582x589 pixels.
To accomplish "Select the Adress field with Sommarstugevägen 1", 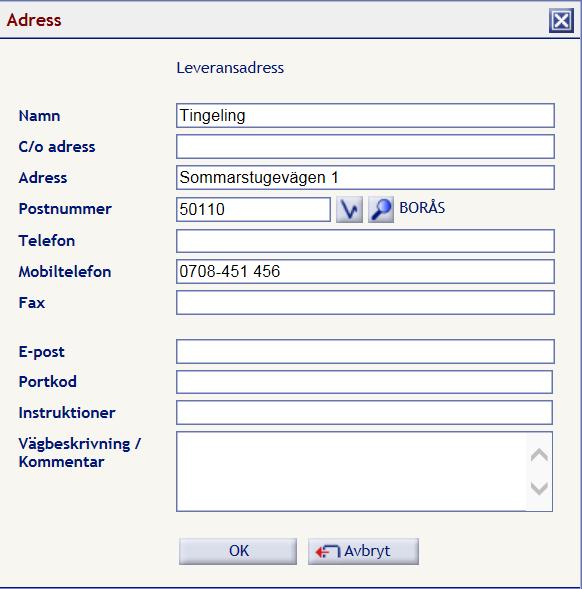I will [x=365, y=177].
